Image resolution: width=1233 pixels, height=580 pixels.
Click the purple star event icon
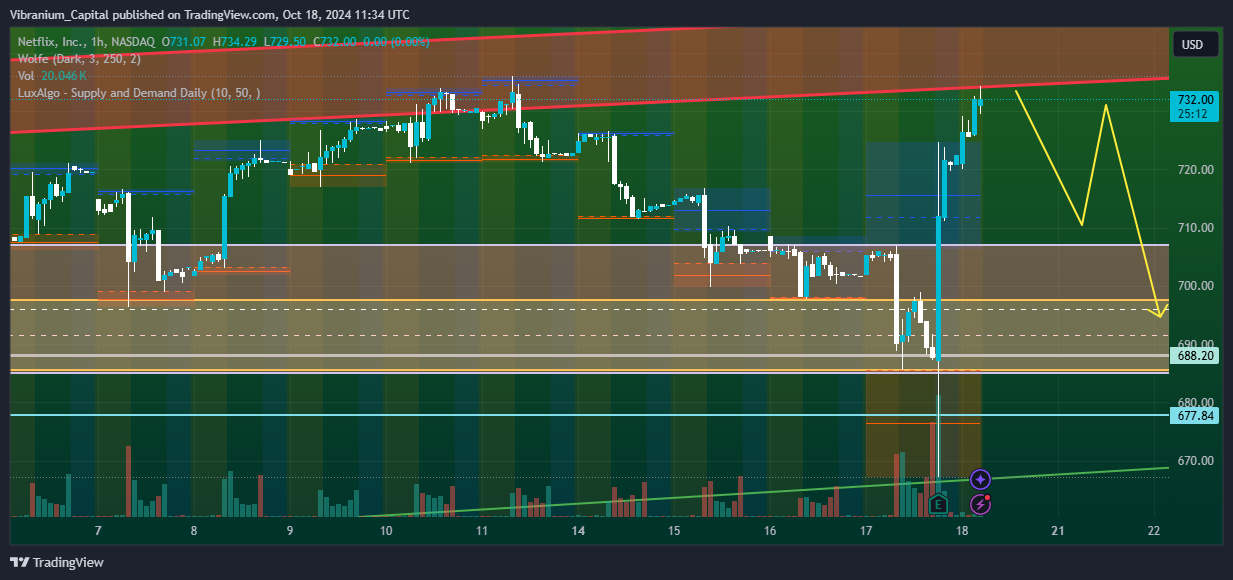981,480
